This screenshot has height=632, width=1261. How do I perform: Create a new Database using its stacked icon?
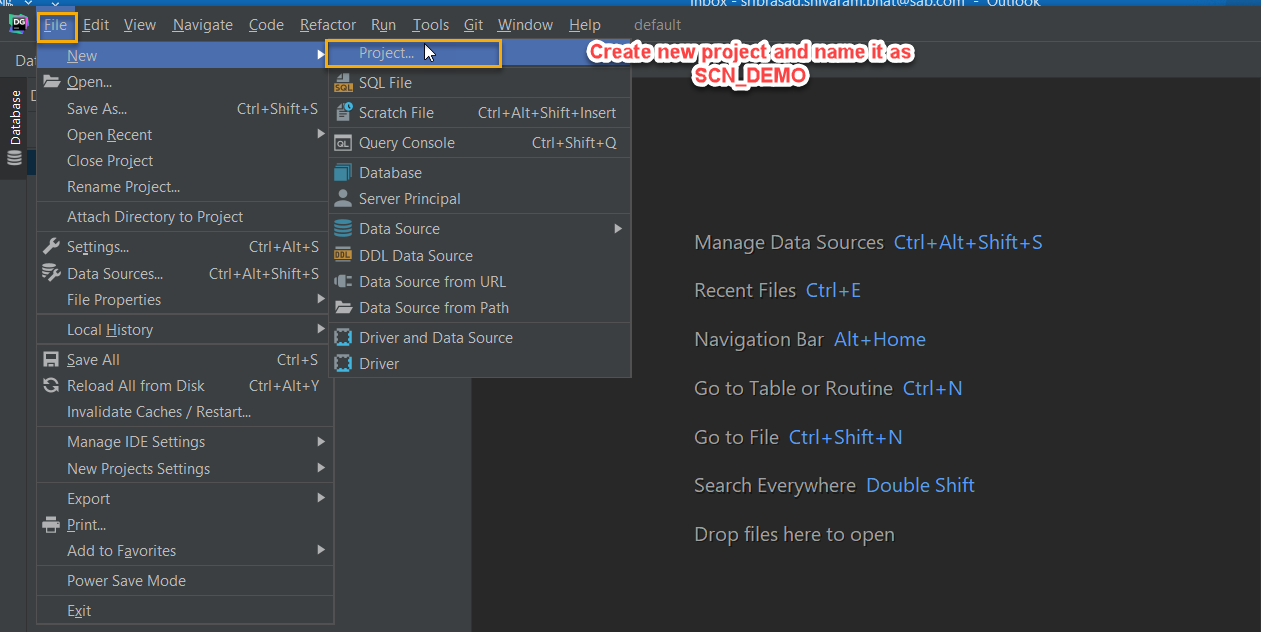pyautogui.click(x=344, y=172)
